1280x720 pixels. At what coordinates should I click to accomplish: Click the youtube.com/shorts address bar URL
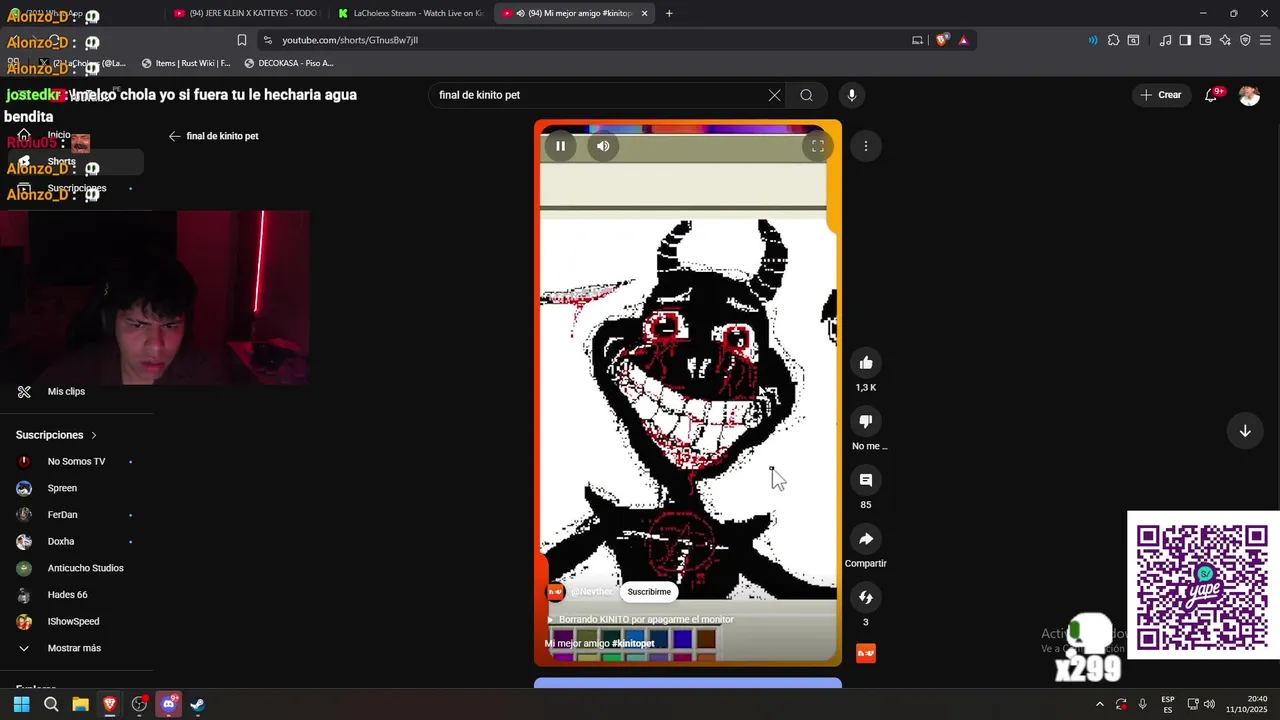(350, 40)
